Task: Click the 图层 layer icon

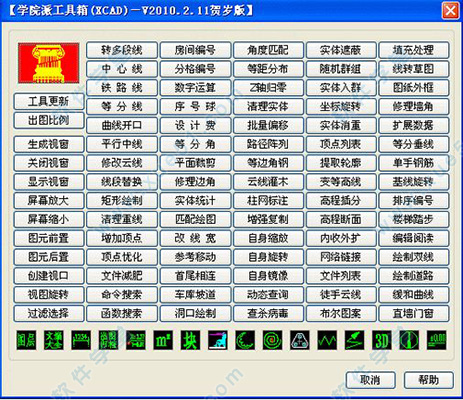Action: point(26,340)
